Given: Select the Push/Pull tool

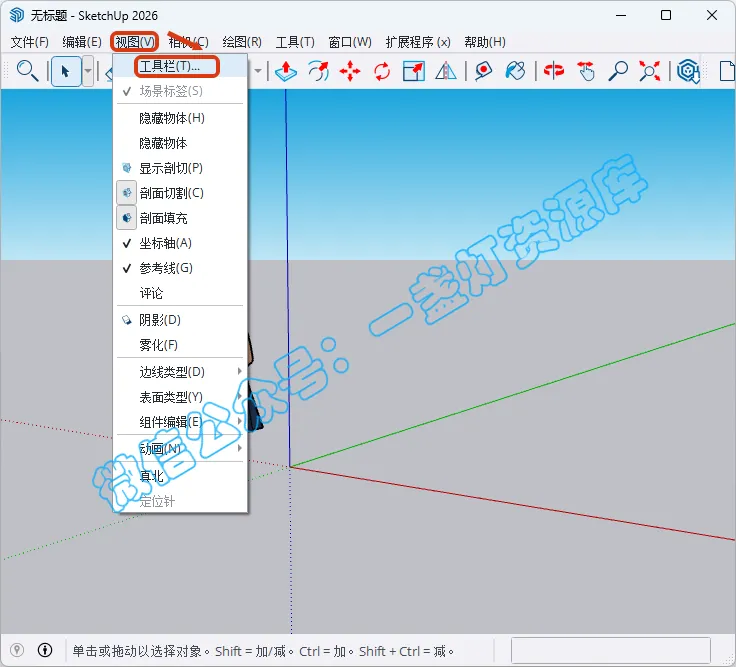Looking at the screenshot, I should coord(286,71).
